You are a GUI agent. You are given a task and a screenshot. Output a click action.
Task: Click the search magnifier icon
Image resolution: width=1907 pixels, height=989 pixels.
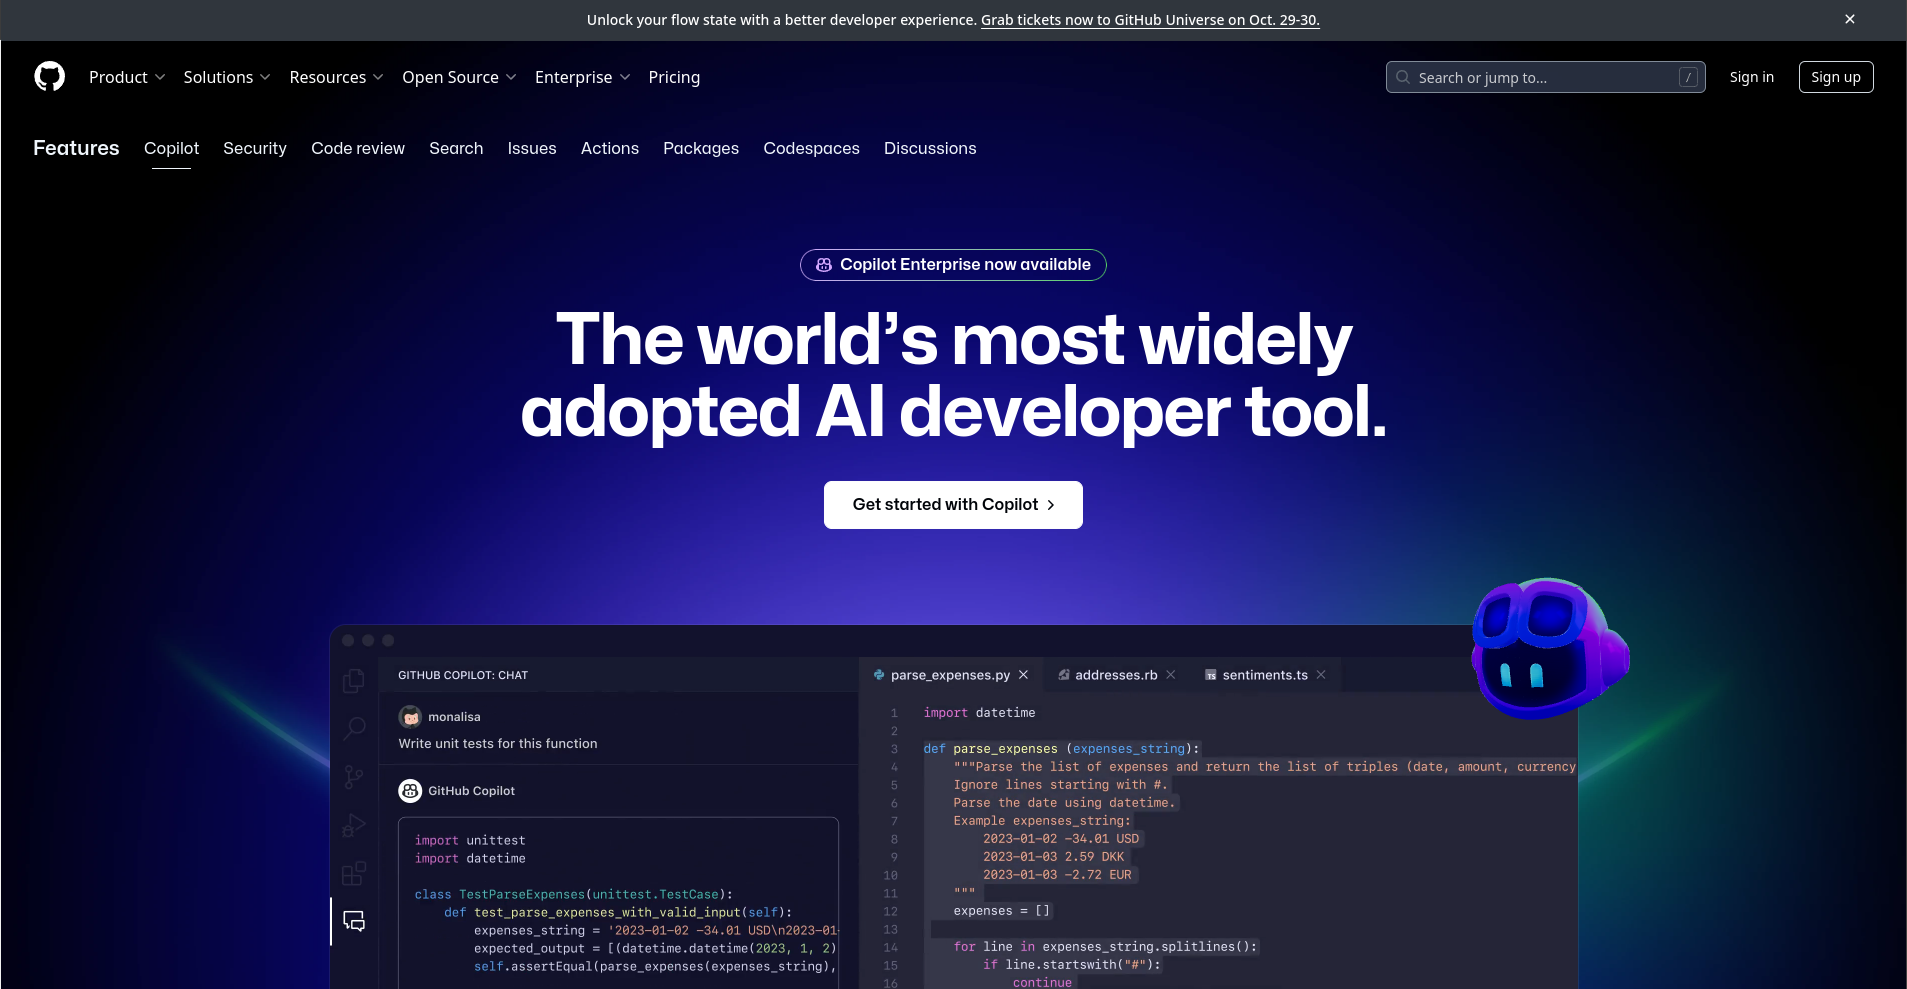1403,77
